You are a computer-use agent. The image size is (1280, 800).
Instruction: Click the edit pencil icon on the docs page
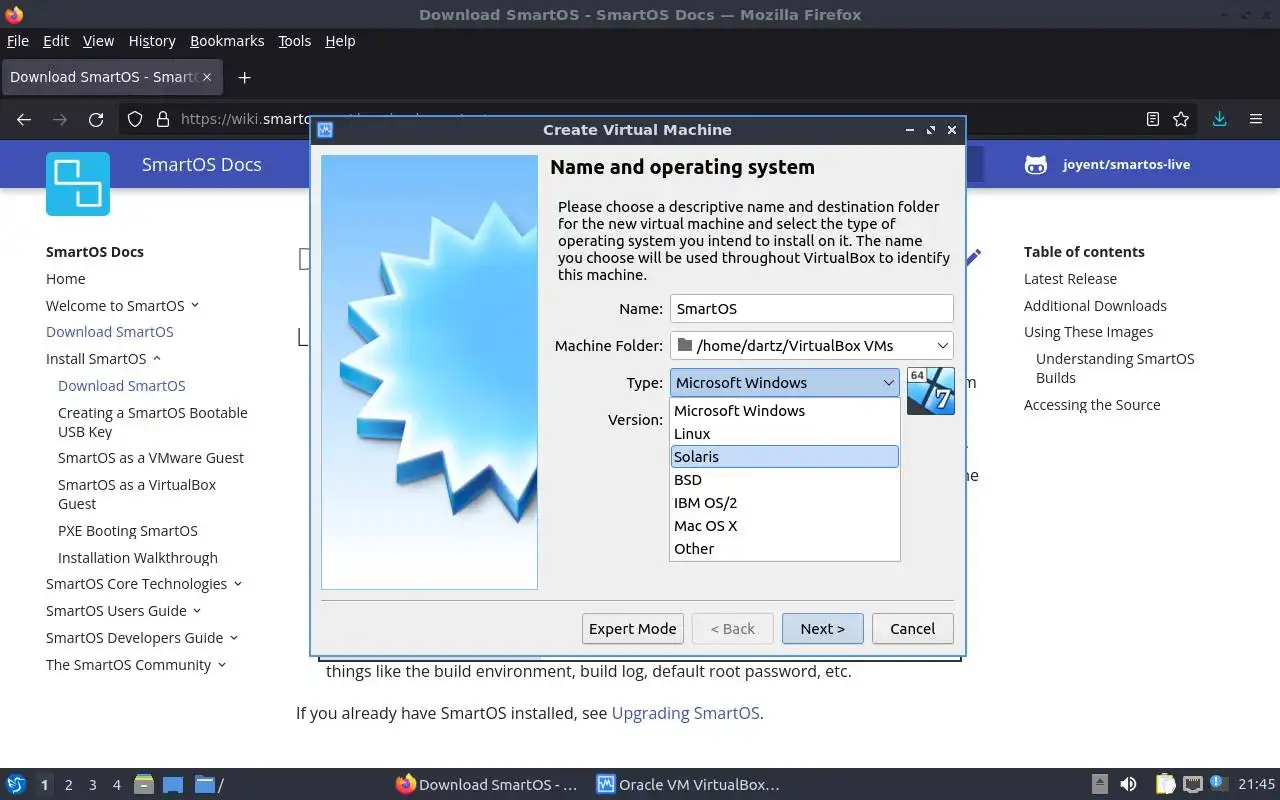972,257
